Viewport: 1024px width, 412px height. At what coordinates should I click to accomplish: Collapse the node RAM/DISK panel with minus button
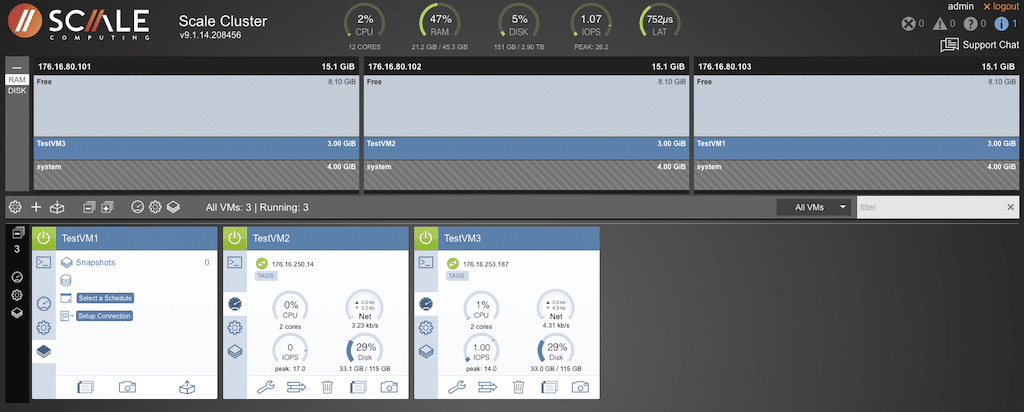tap(17, 67)
